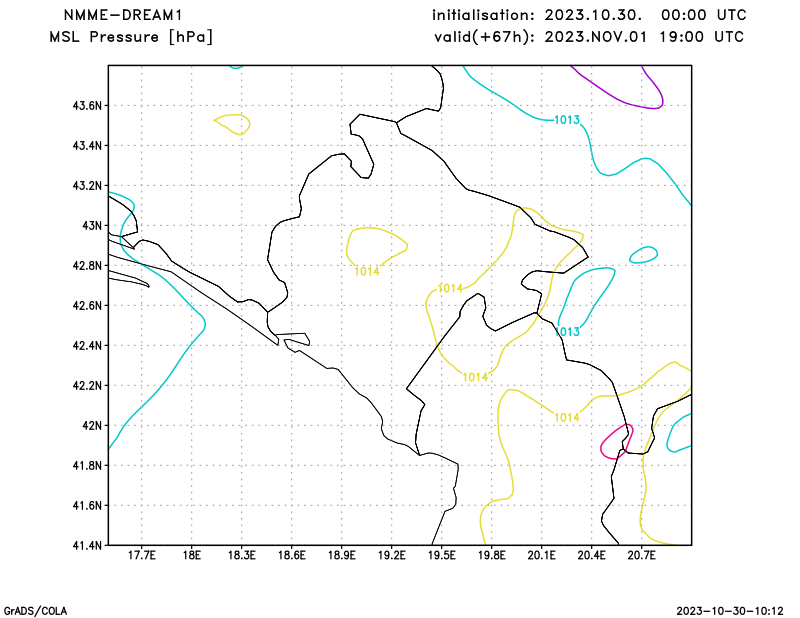Click the 20.7E longitude label
Image resolution: width=800 pixels, height=618 pixels.
pyautogui.click(x=641, y=556)
